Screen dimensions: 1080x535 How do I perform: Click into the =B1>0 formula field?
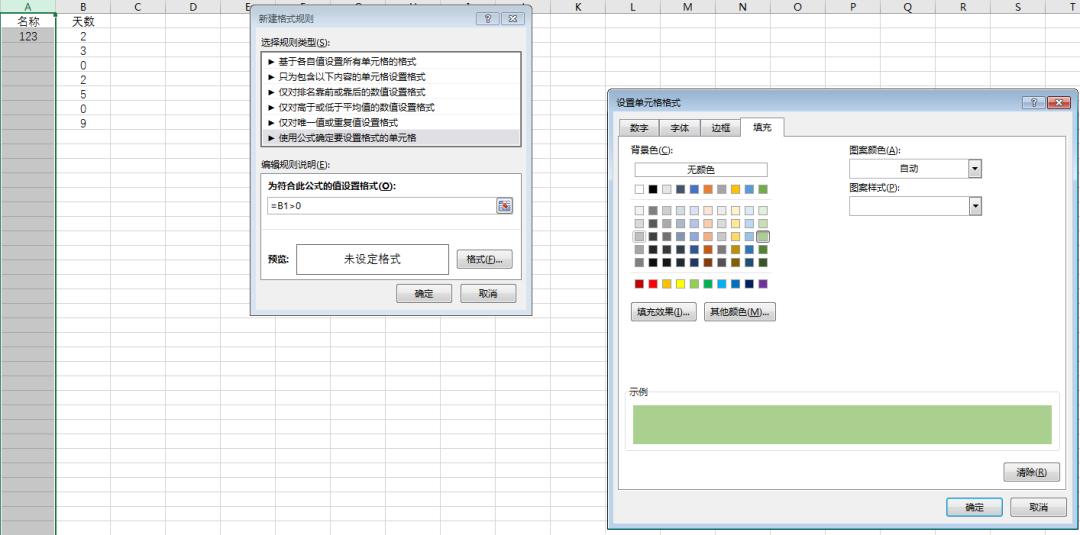point(380,205)
